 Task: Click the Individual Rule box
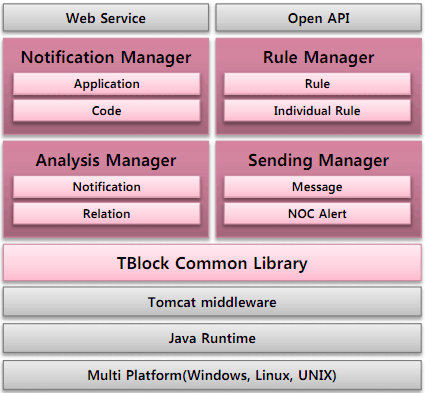[317, 111]
